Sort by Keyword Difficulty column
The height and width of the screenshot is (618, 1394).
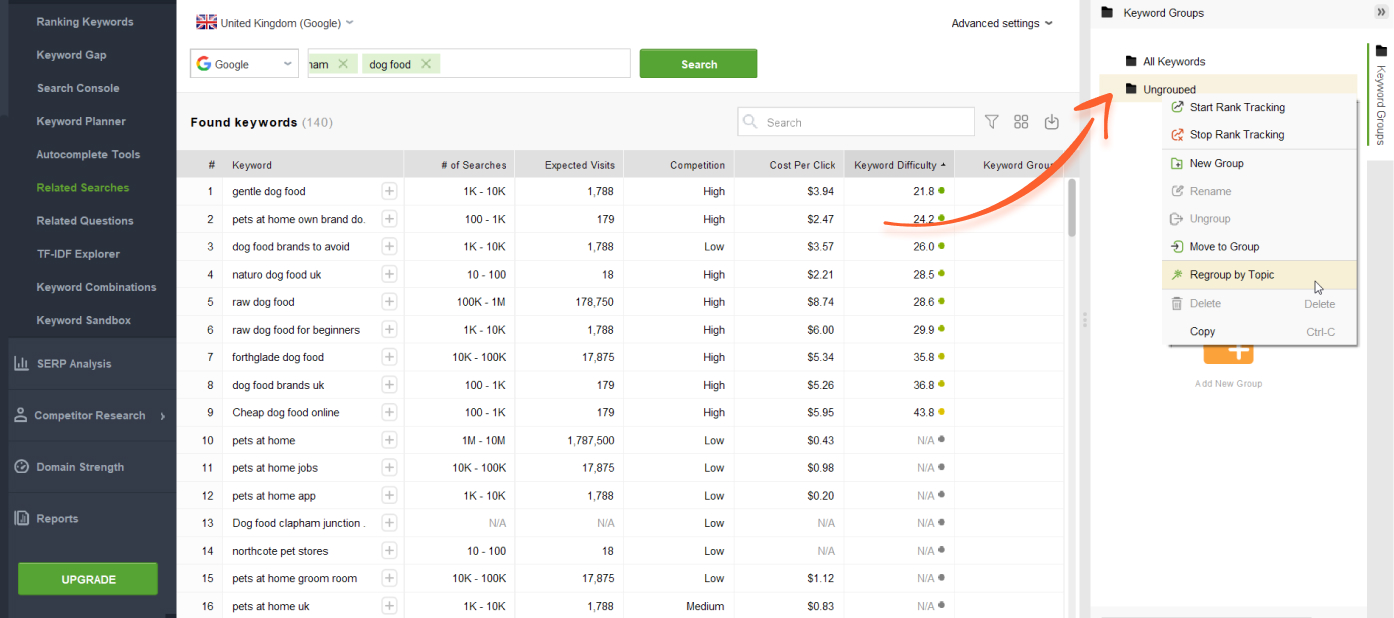click(899, 165)
